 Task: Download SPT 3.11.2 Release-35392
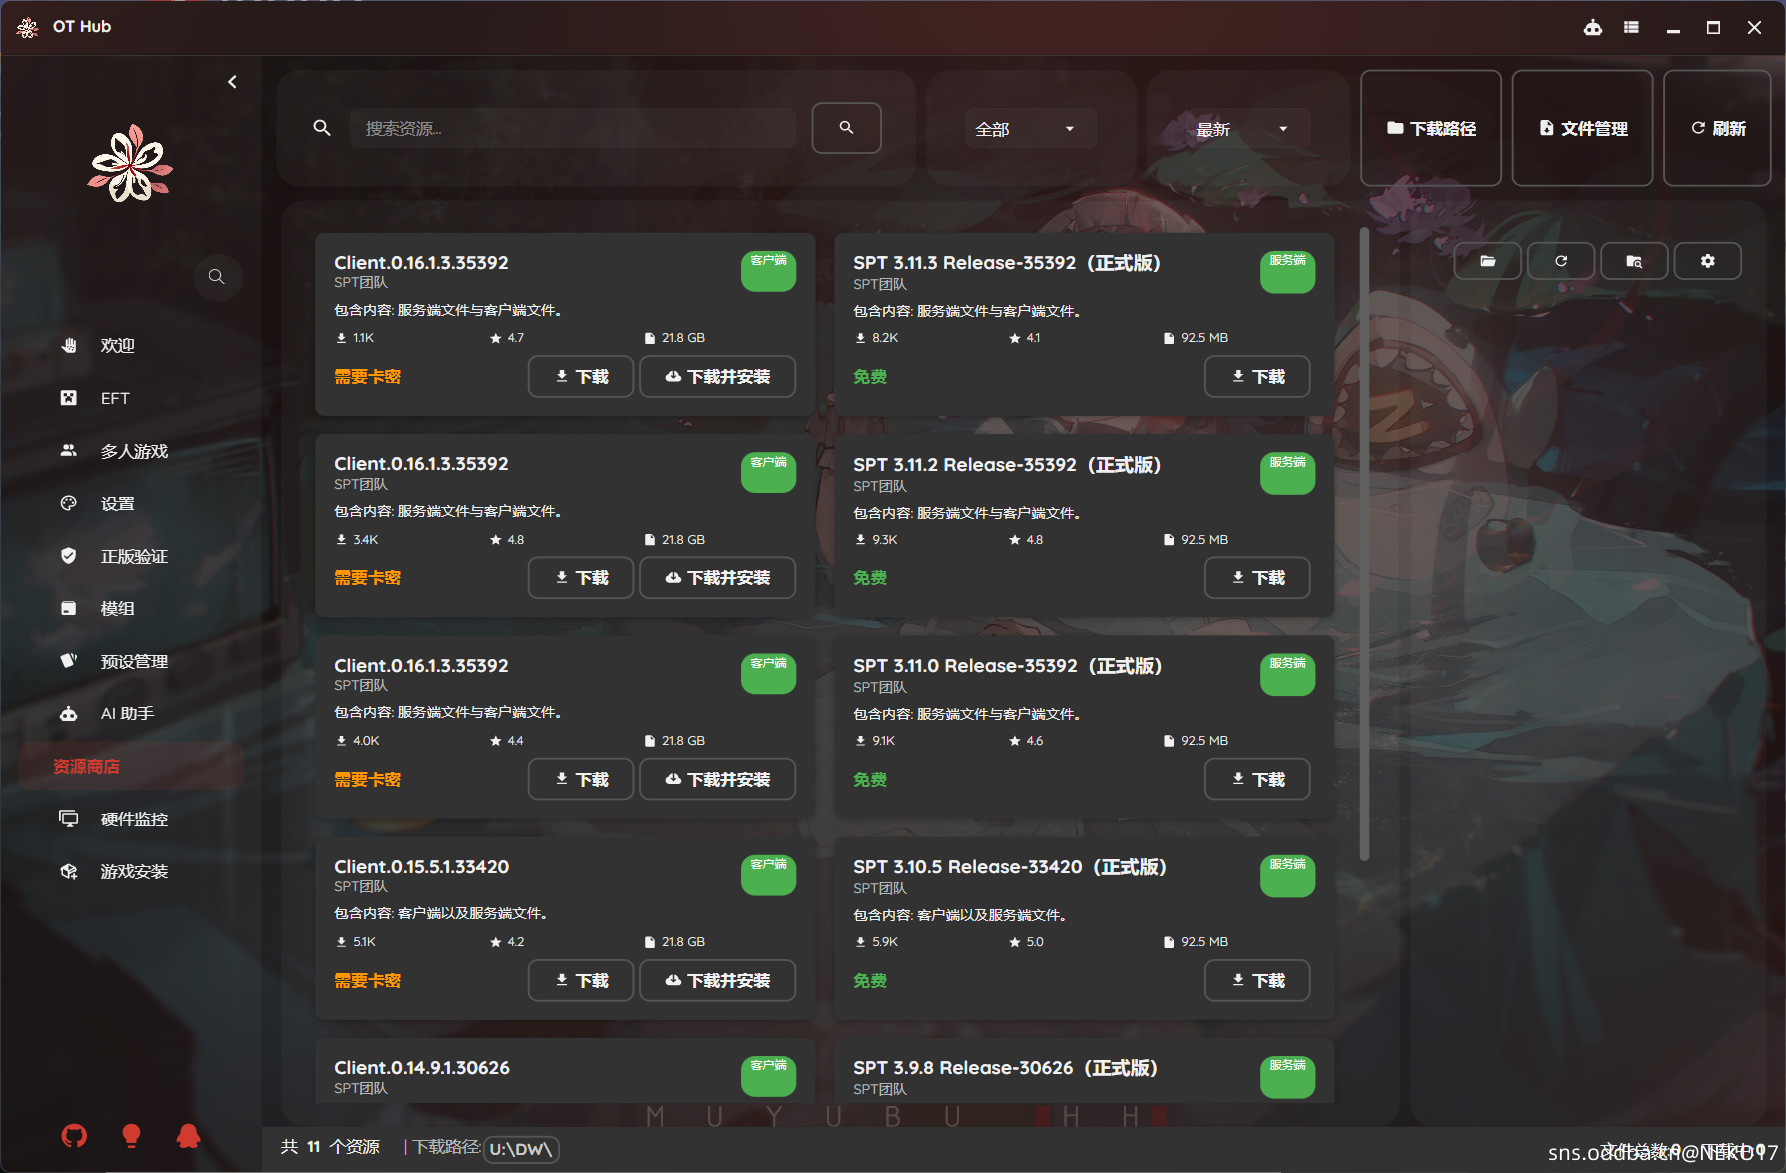1257,578
